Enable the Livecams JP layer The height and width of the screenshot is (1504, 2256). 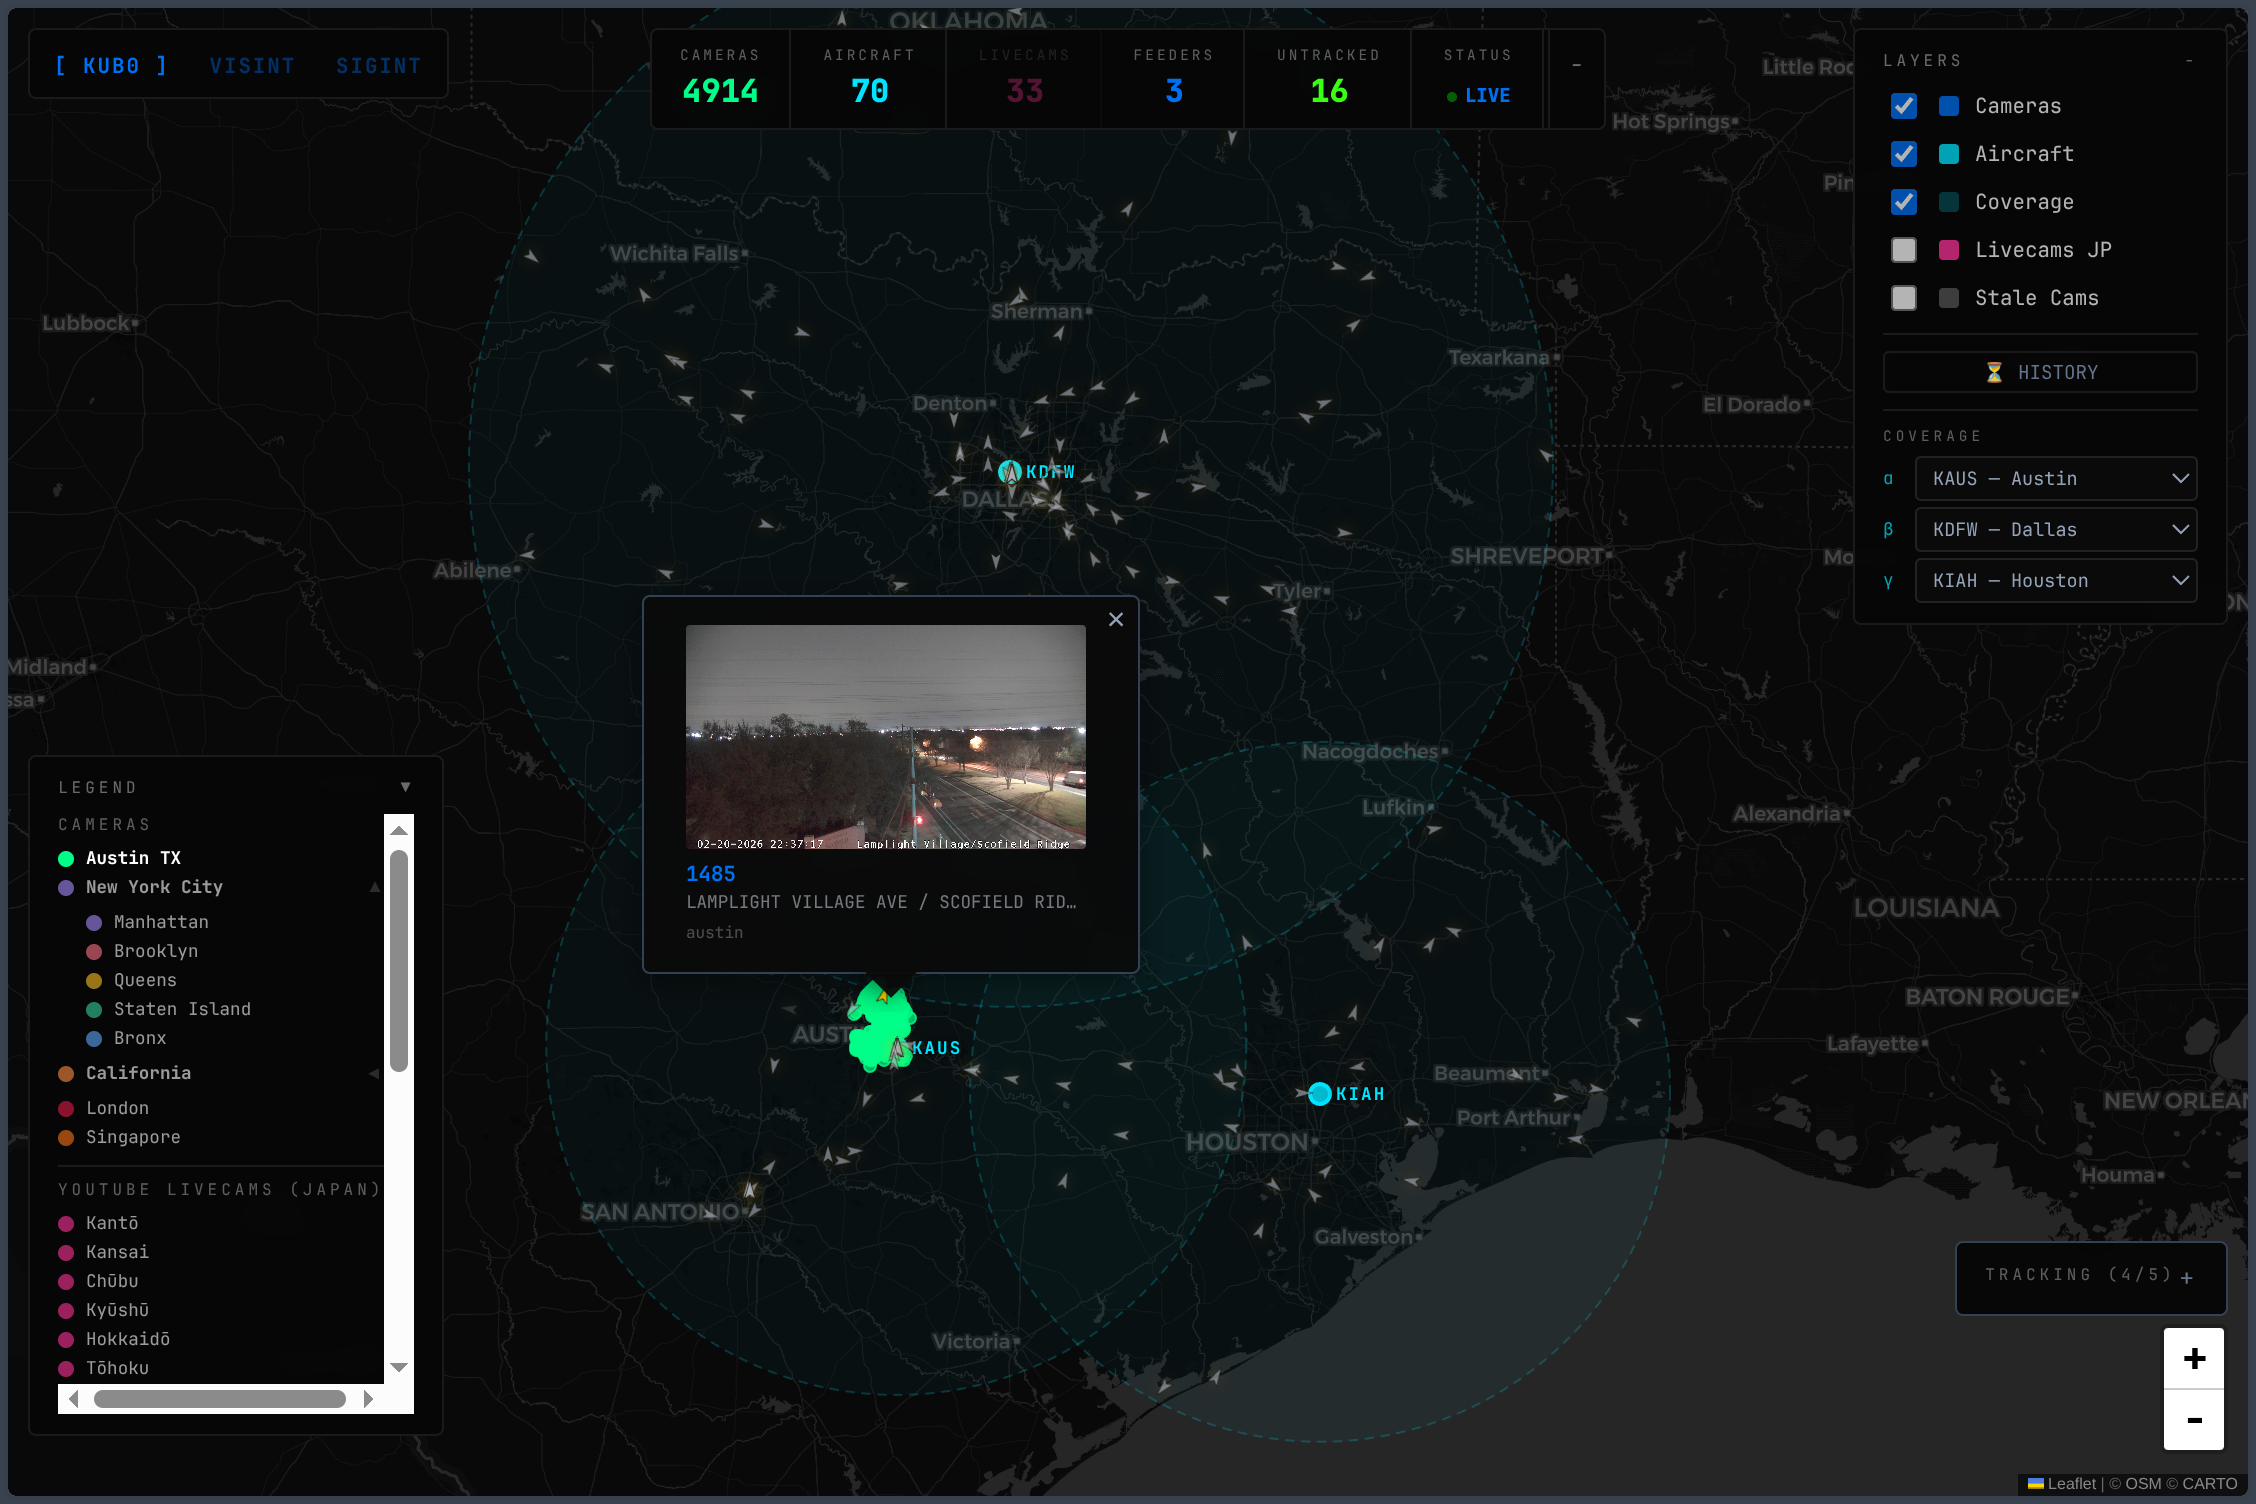point(1904,250)
